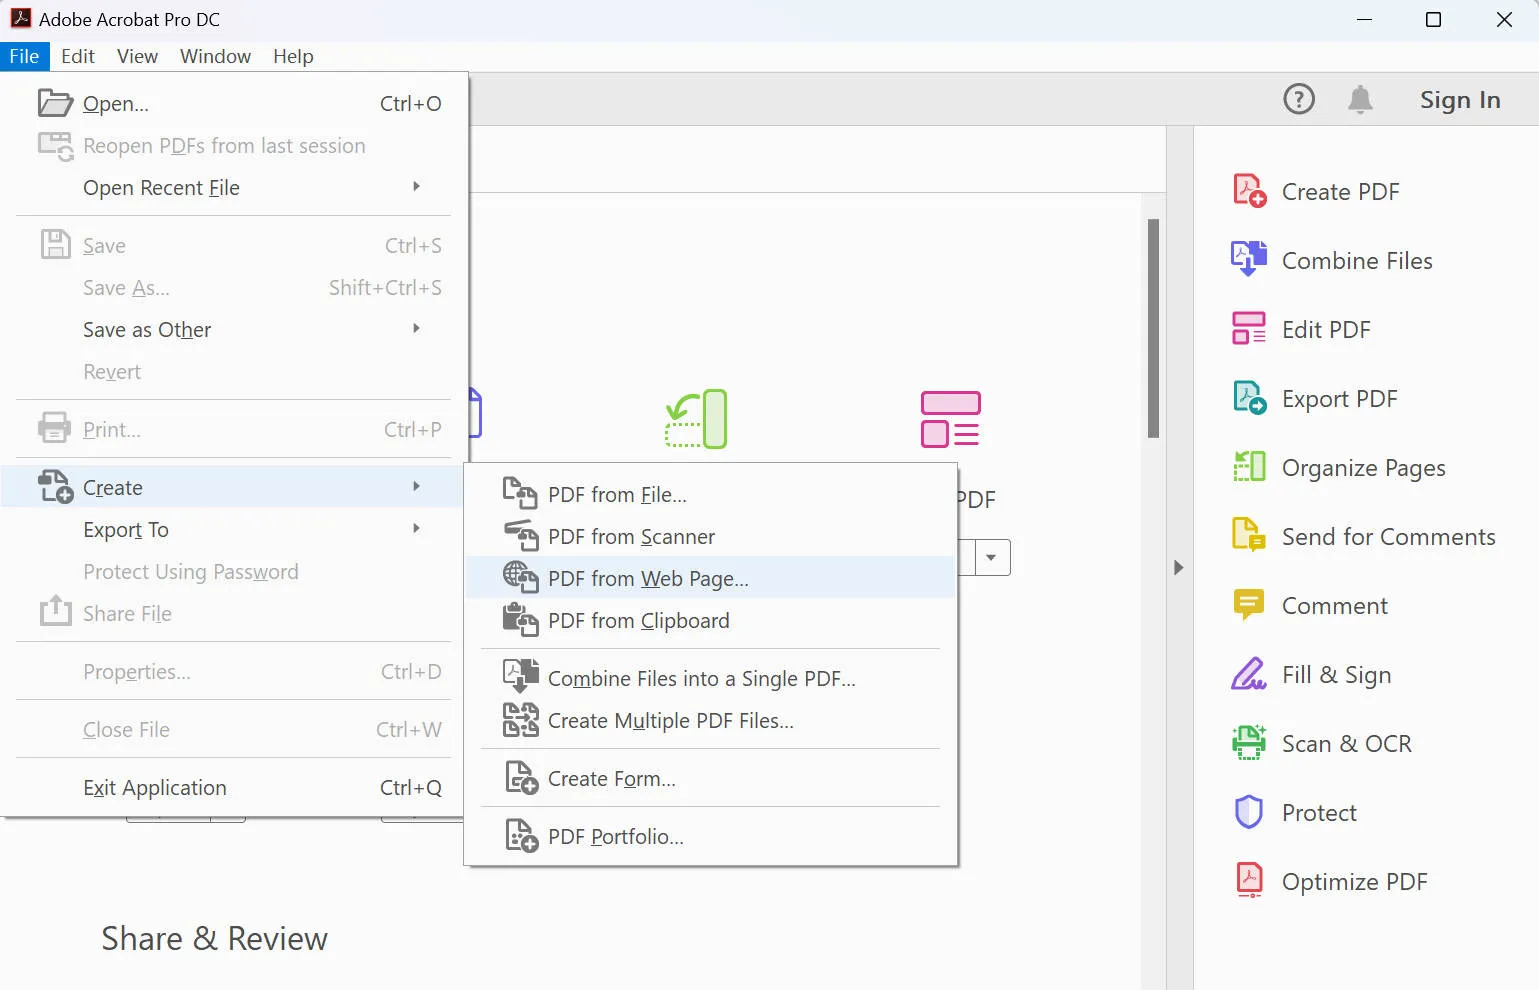Viewport: 1539px width, 990px height.
Task: Open the Edit PDF tool
Action: pyautogui.click(x=1326, y=329)
